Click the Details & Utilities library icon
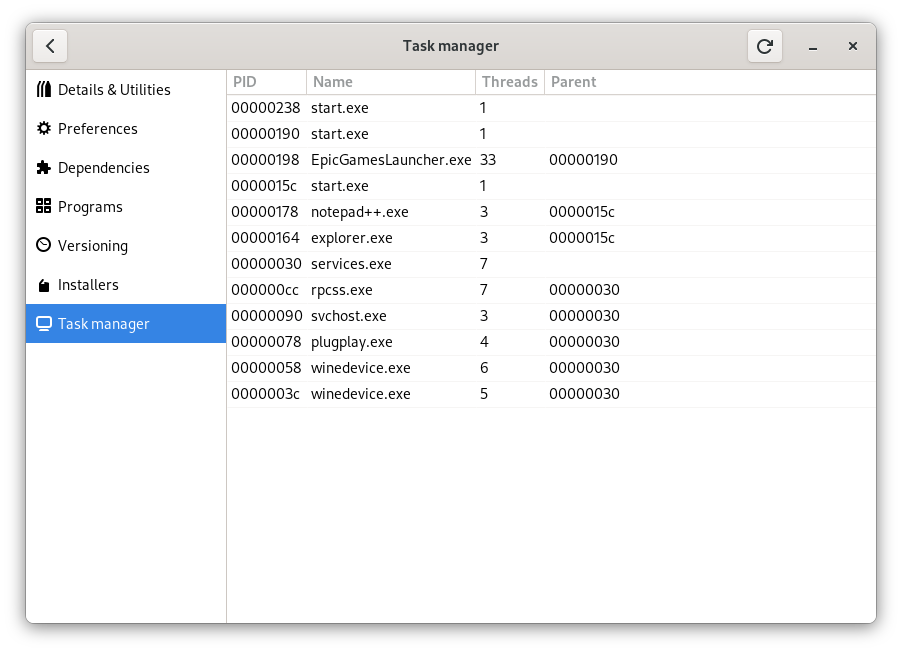This screenshot has width=902, height=652. pos(42,89)
